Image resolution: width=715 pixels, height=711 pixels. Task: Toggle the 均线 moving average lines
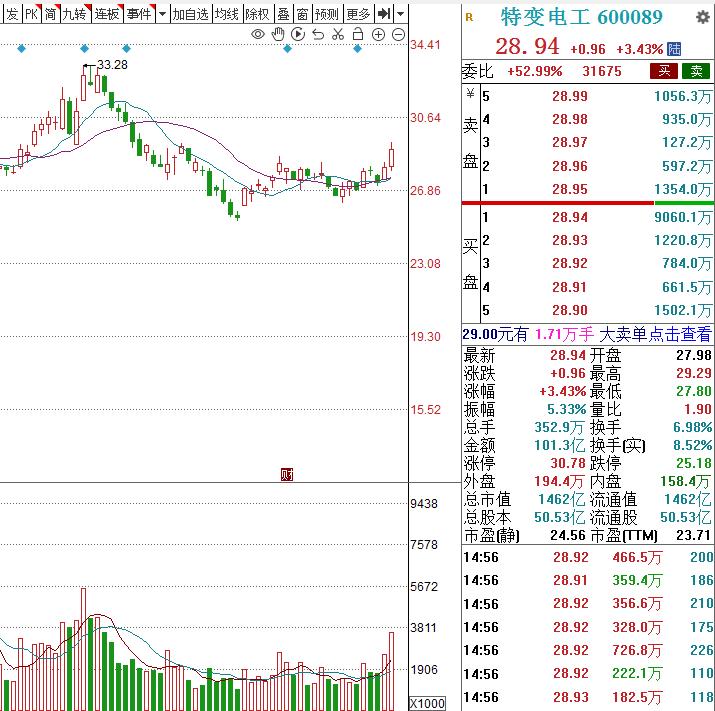point(227,14)
